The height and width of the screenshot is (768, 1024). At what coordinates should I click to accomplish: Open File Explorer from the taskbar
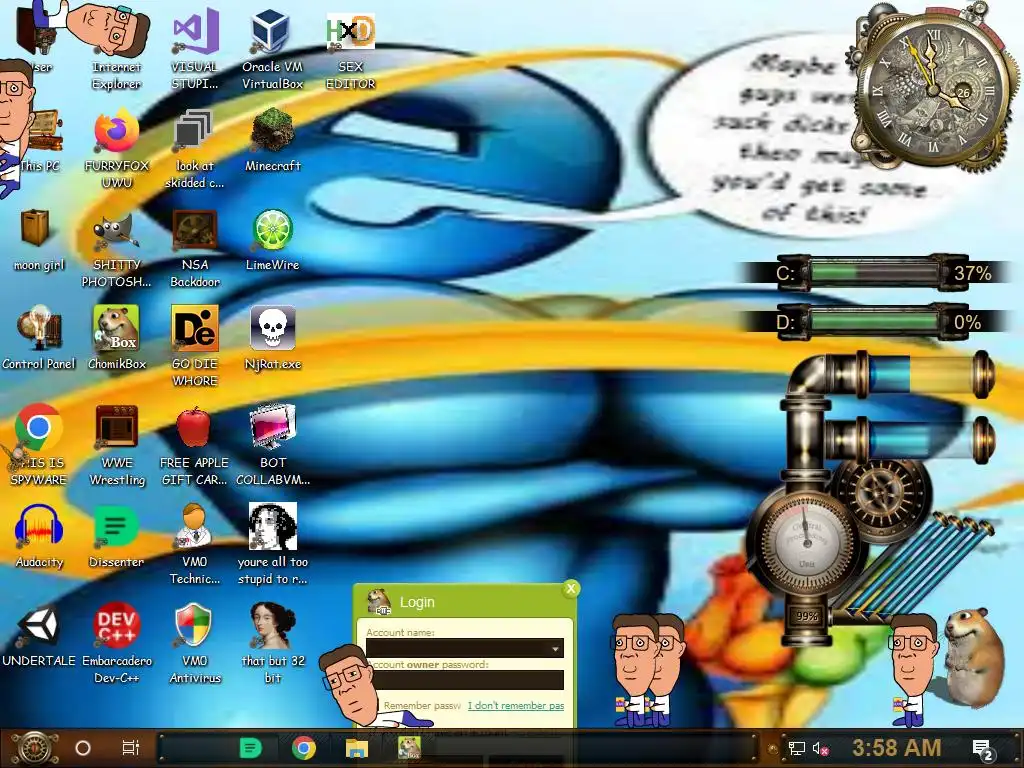pos(357,748)
